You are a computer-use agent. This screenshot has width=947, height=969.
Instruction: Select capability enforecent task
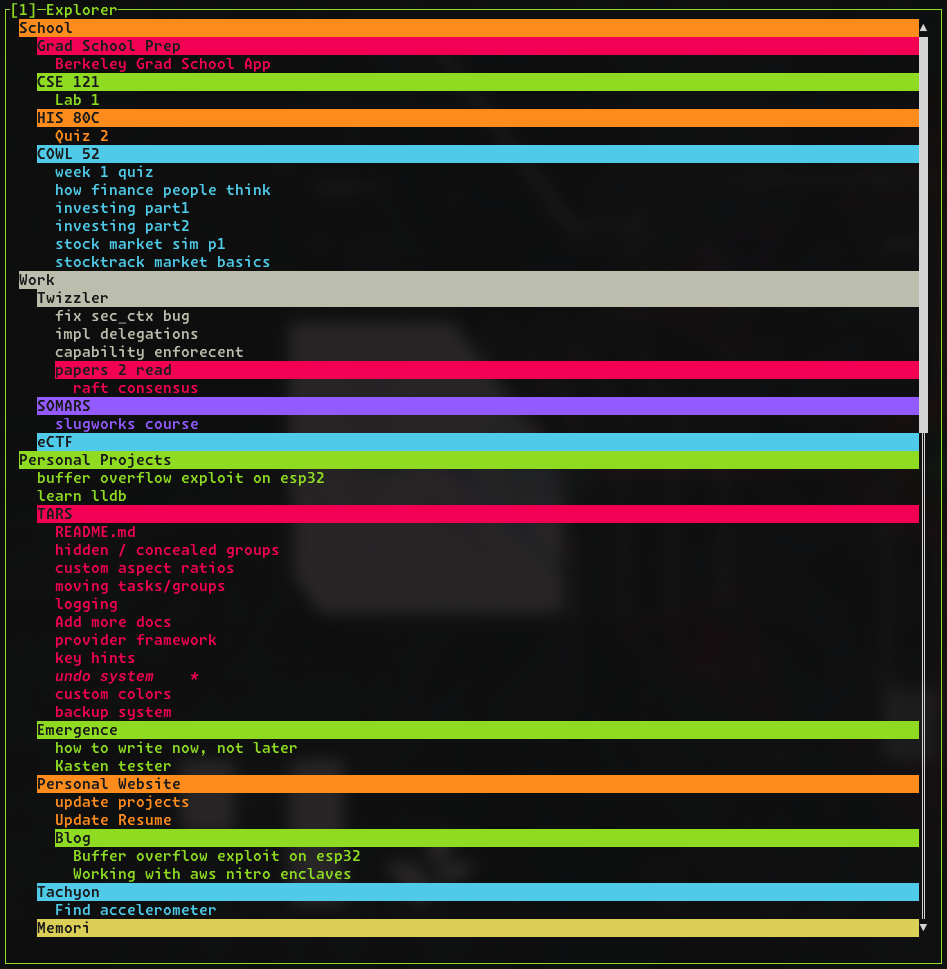pyautogui.click(x=149, y=352)
